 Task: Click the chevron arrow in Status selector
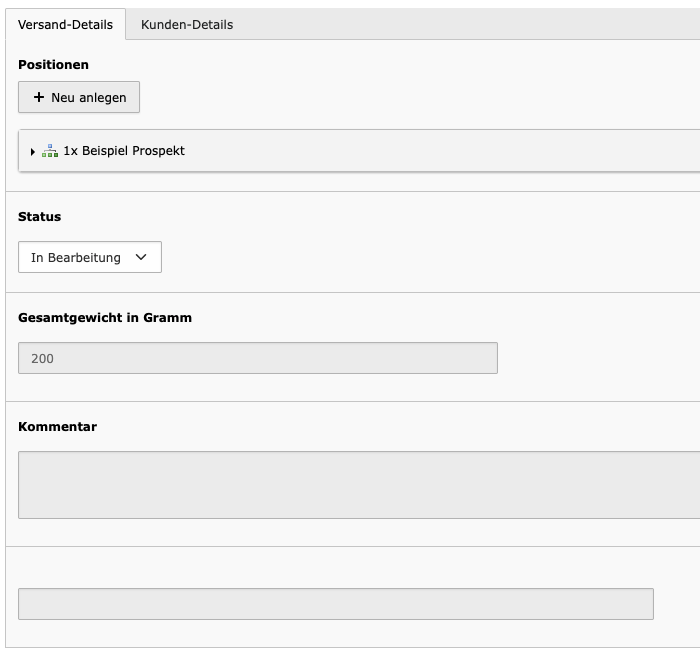pos(141,257)
